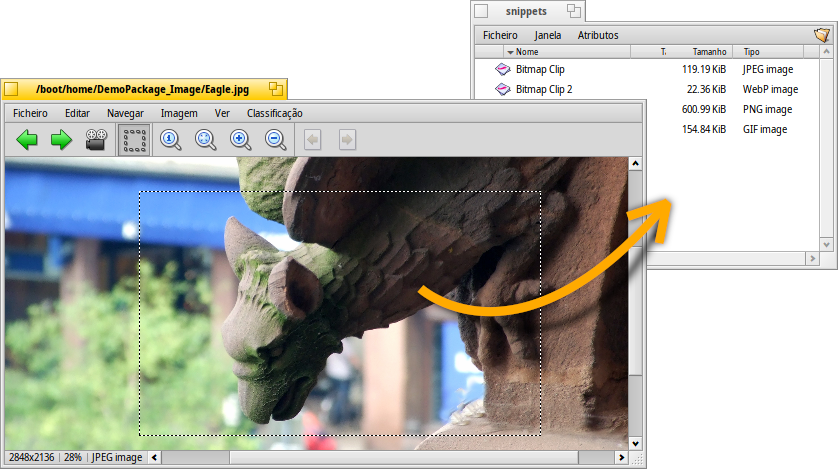Click the Eagle.jpg window zoom button

pyautogui.click(x=275, y=89)
